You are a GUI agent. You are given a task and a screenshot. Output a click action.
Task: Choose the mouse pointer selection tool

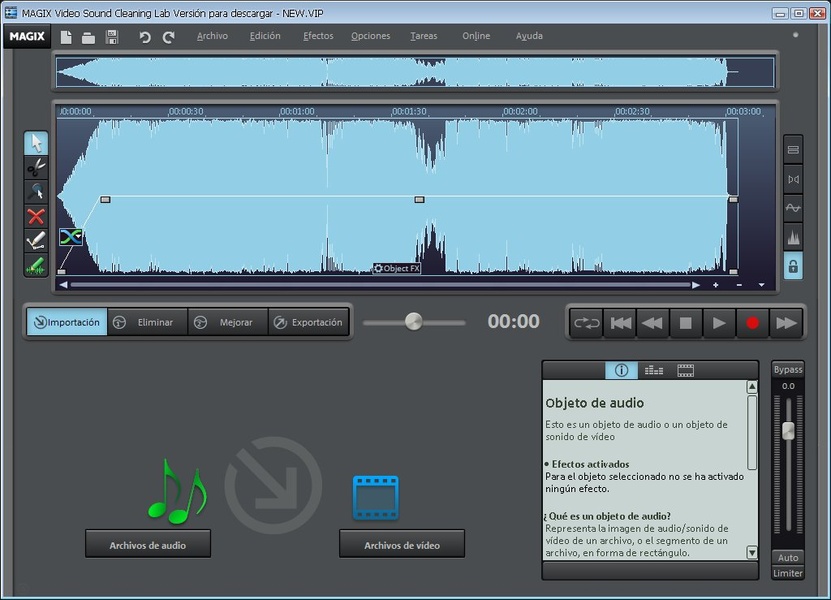click(36, 143)
